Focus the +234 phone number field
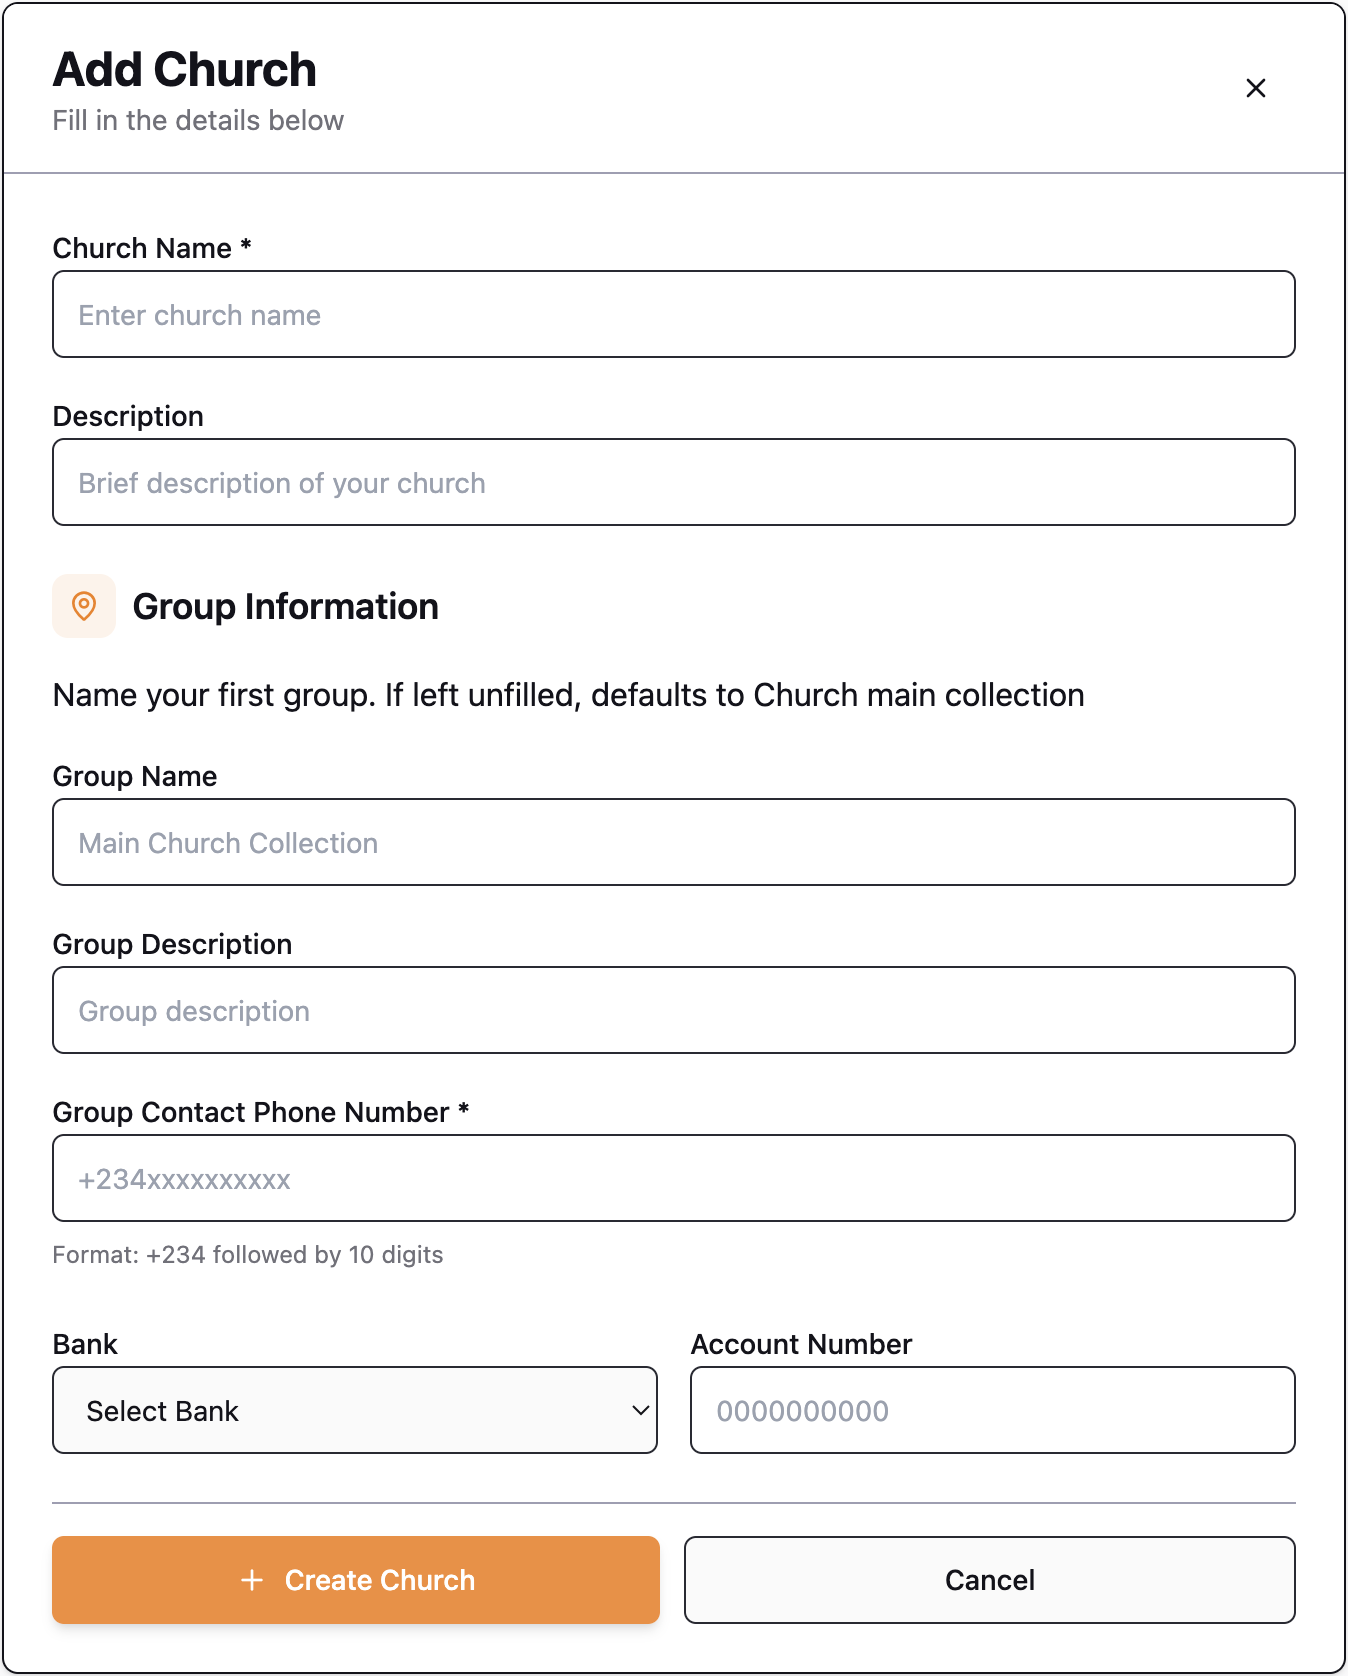The height and width of the screenshot is (1676, 1348). pyautogui.click(x=674, y=1178)
